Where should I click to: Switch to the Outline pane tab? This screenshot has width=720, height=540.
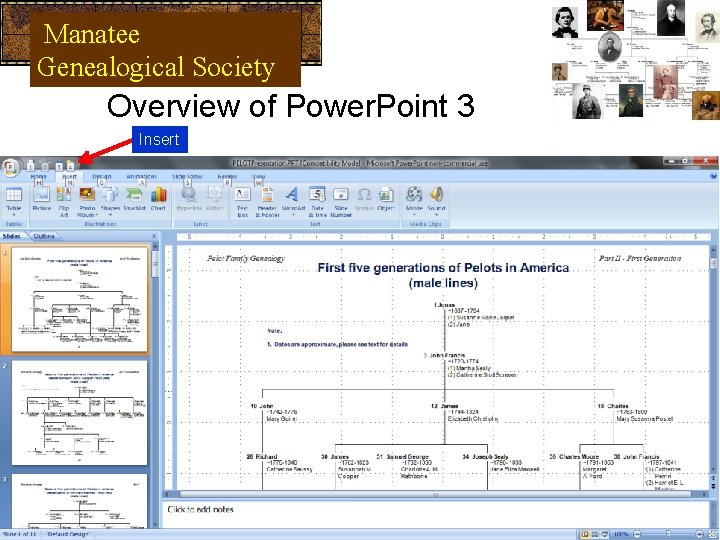(44, 236)
